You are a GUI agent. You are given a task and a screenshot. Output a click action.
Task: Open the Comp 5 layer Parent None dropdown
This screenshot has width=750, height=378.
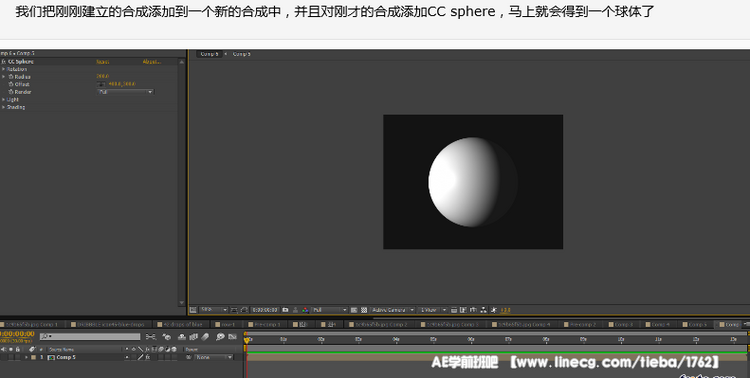(214, 357)
